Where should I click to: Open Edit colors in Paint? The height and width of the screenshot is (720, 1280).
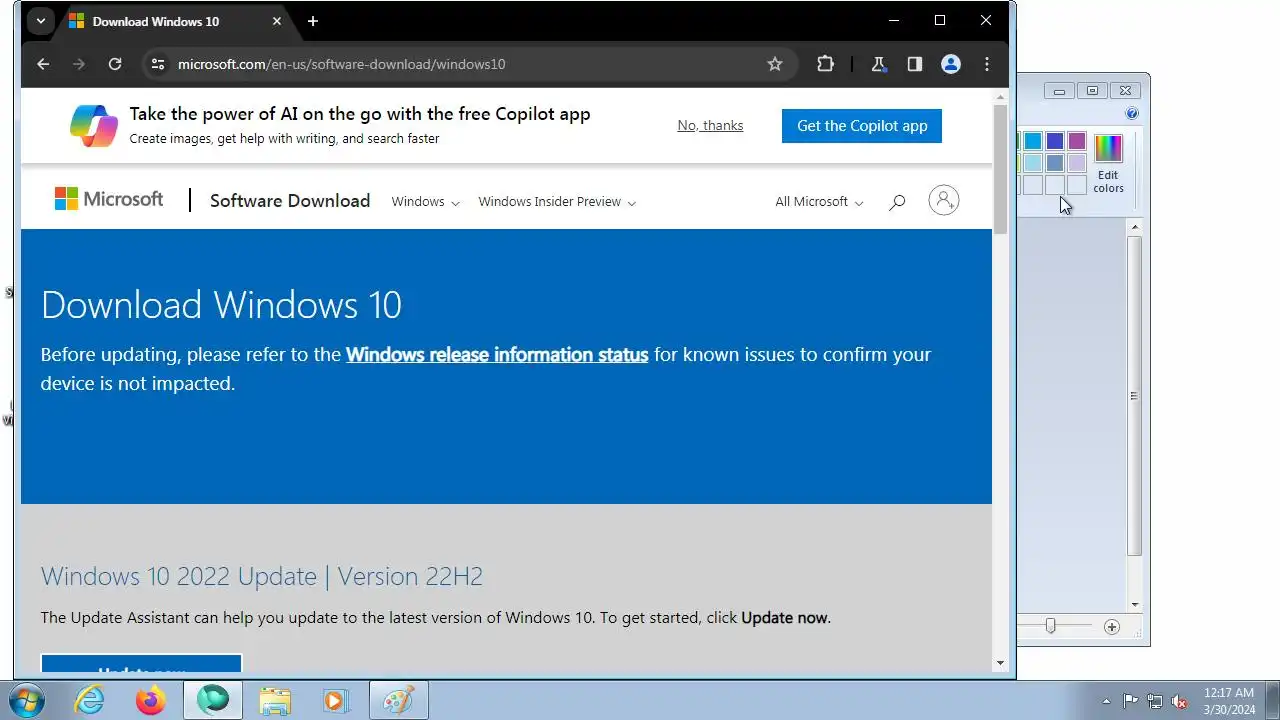tap(1108, 164)
